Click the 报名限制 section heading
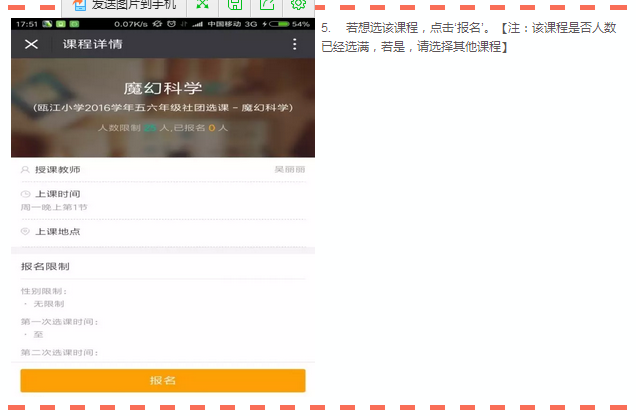 (45, 266)
